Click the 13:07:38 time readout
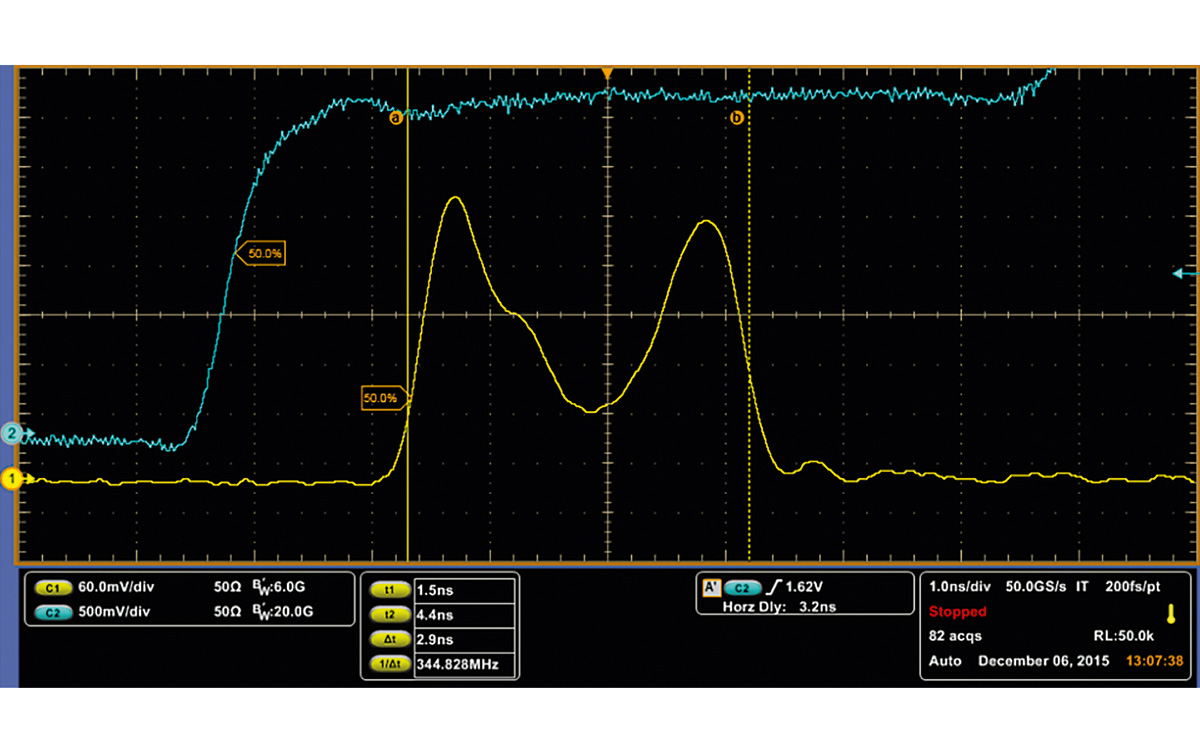 1153,661
